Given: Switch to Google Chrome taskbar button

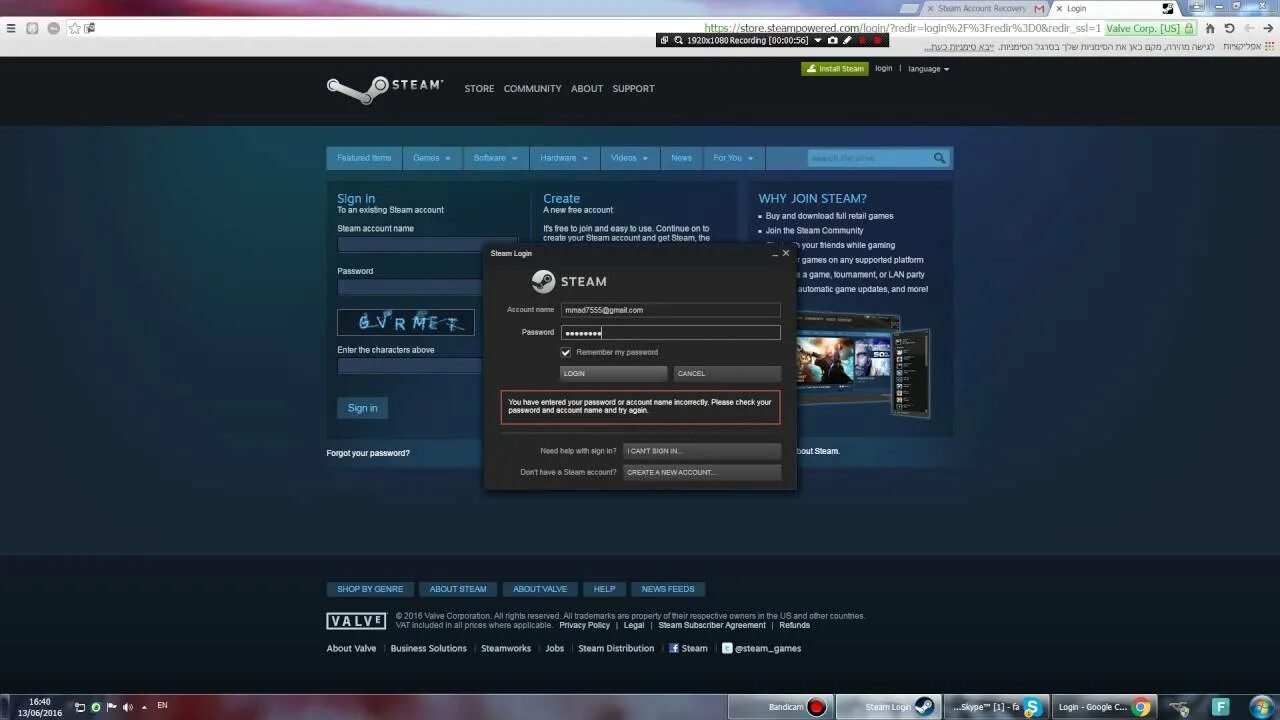Looking at the screenshot, I should click(x=1103, y=707).
